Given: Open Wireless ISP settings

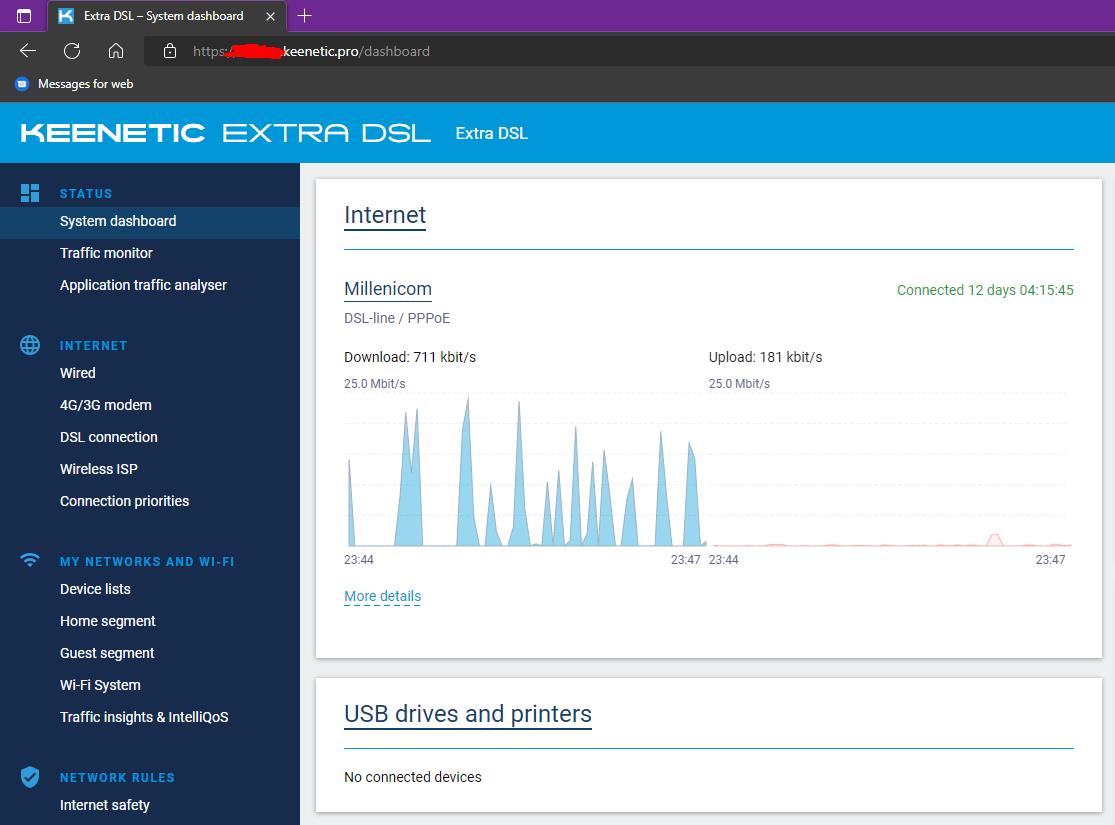Looking at the screenshot, I should point(99,469).
